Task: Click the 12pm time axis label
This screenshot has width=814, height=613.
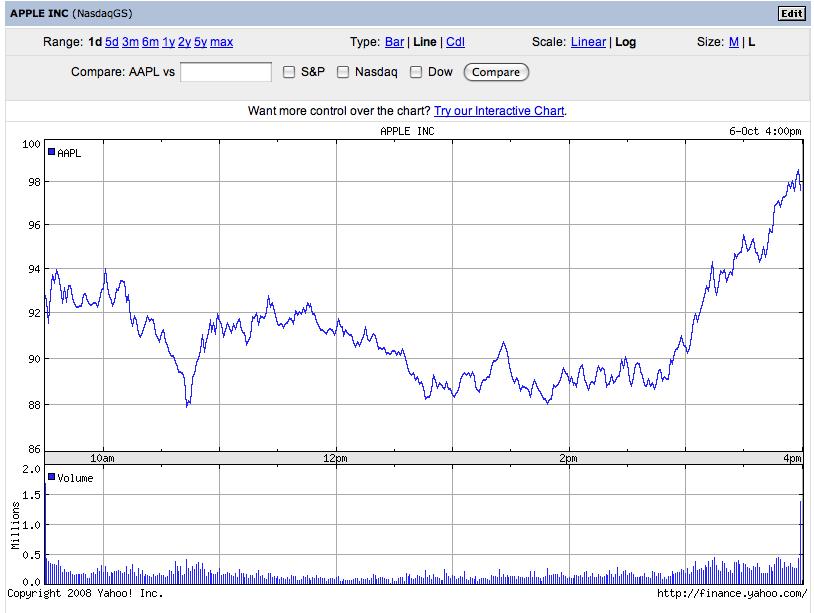Action: point(335,458)
